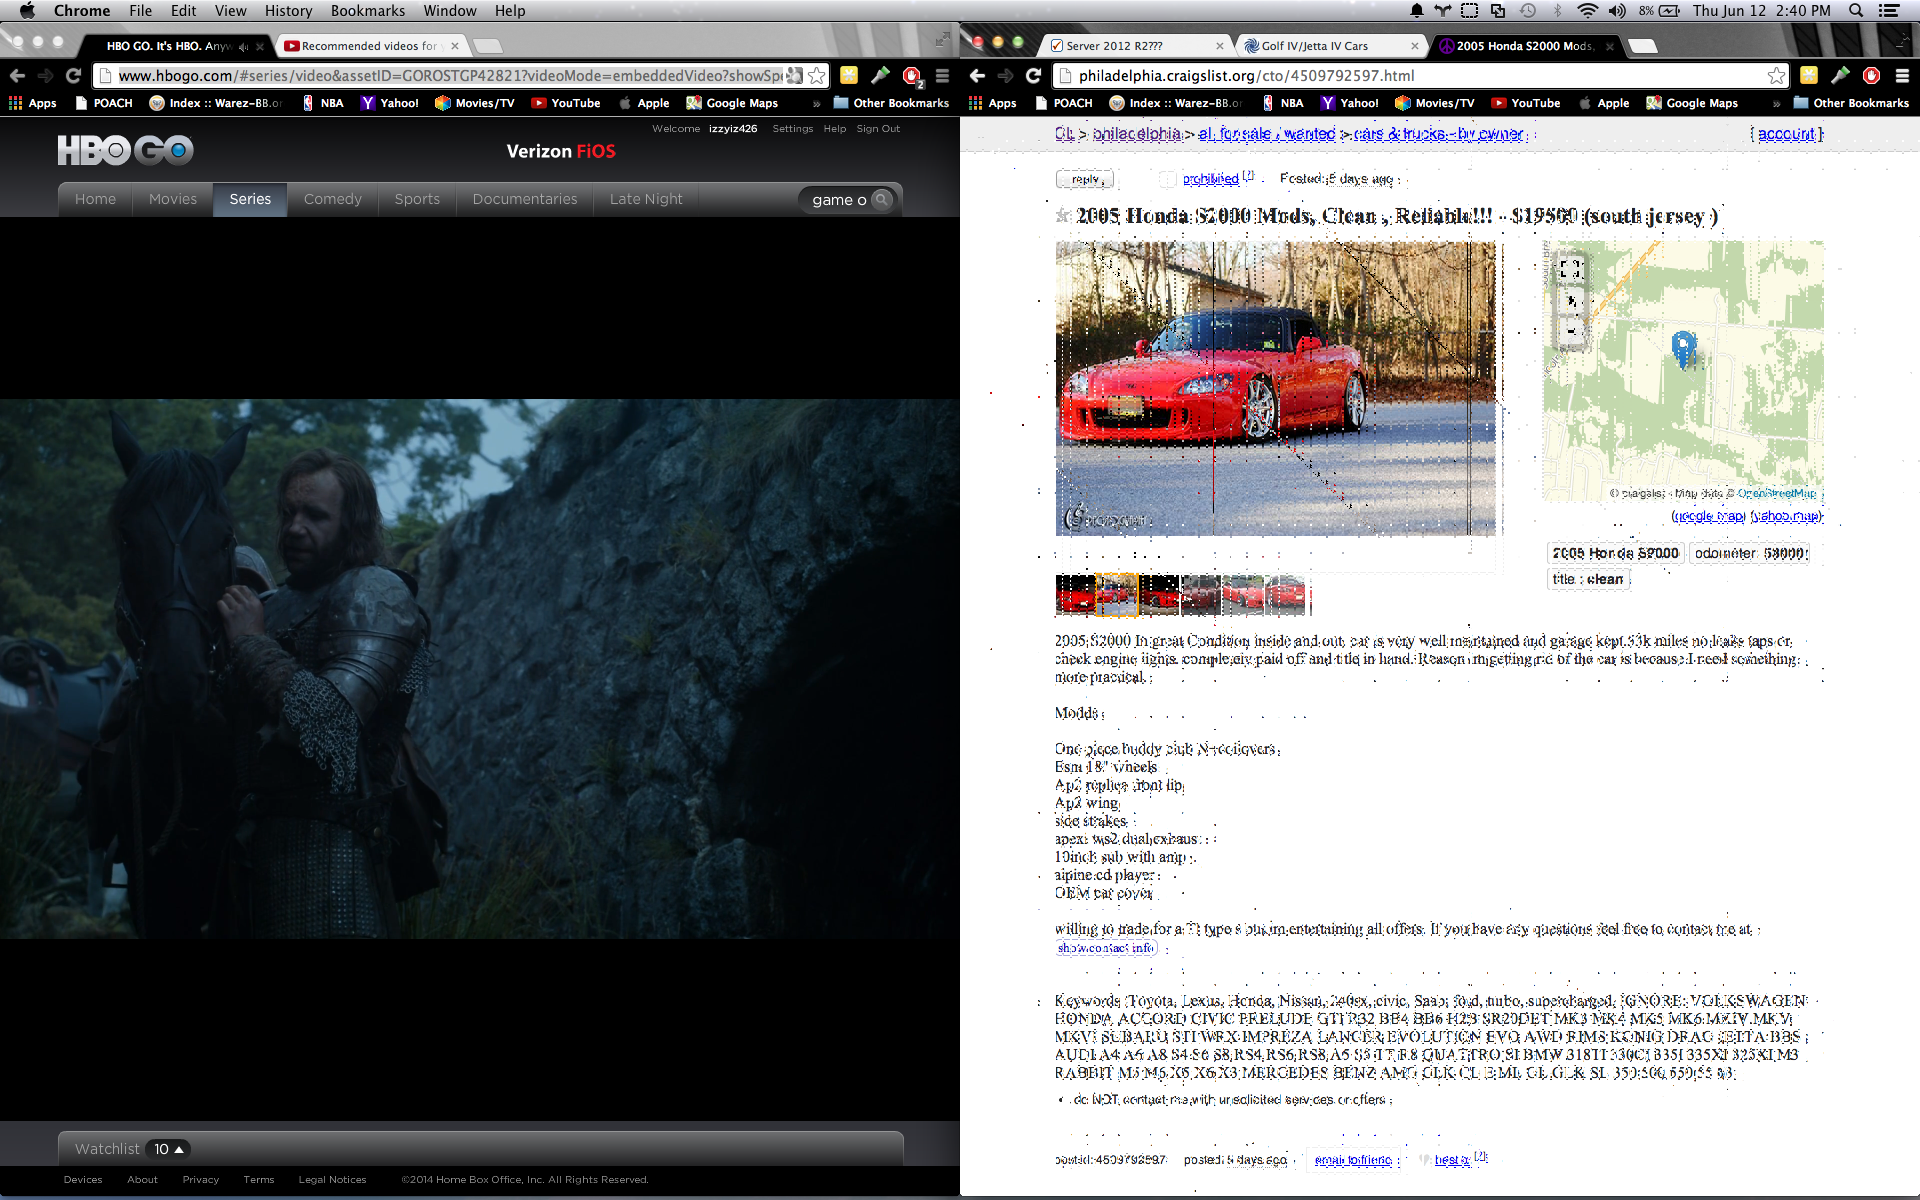
Task: Select the second car photo thumbnail
Action: pos(1117,595)
